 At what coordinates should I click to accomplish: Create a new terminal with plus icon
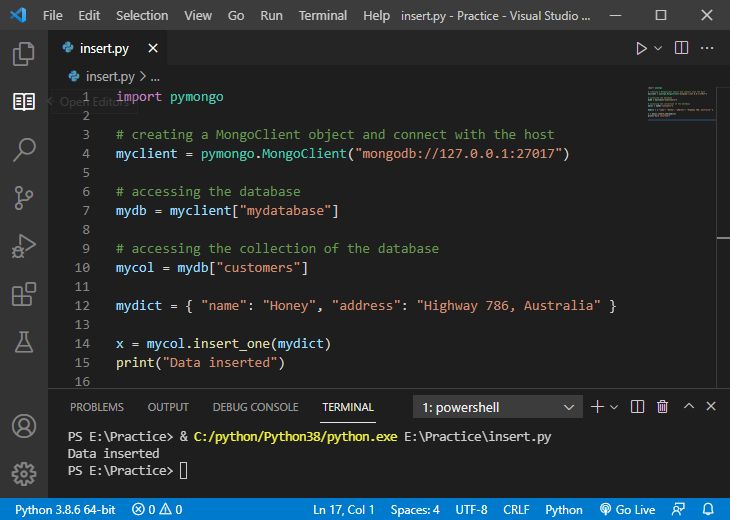(597, 406)
